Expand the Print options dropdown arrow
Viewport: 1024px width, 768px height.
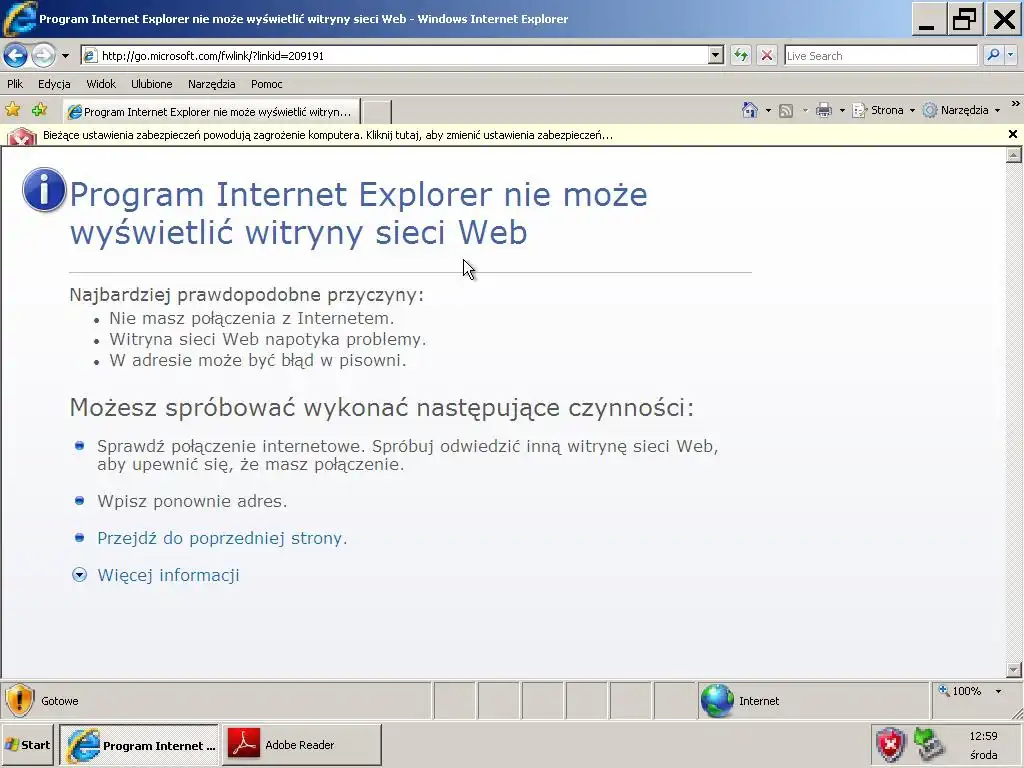pos(842,110)
